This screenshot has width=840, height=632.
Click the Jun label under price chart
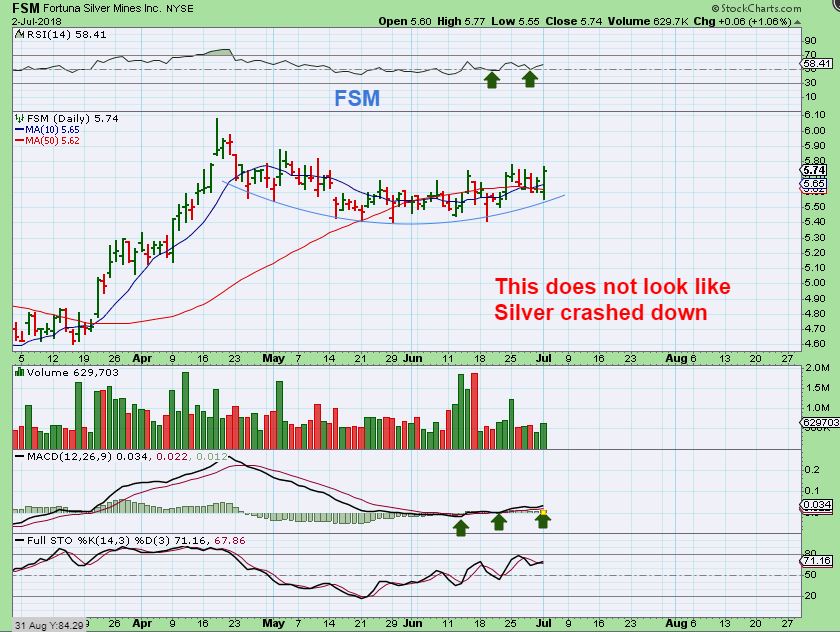pyautogui.click(x=412, y=358)
